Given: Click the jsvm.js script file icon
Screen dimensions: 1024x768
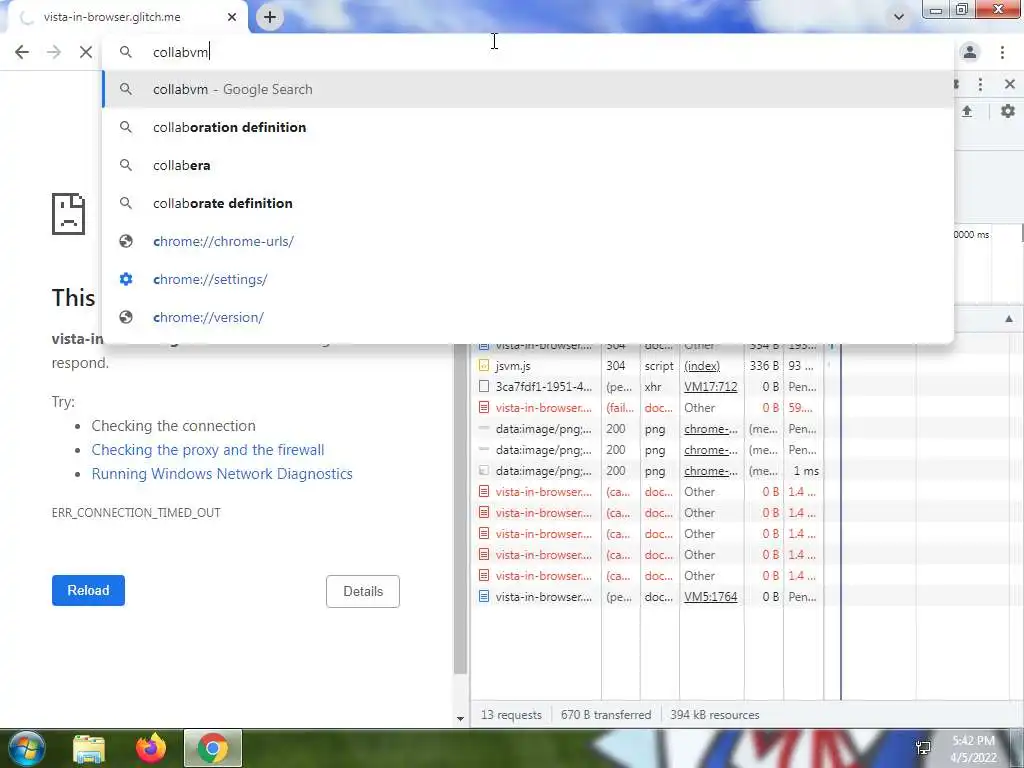Looking at the screenshot, I should click(484, 366).
